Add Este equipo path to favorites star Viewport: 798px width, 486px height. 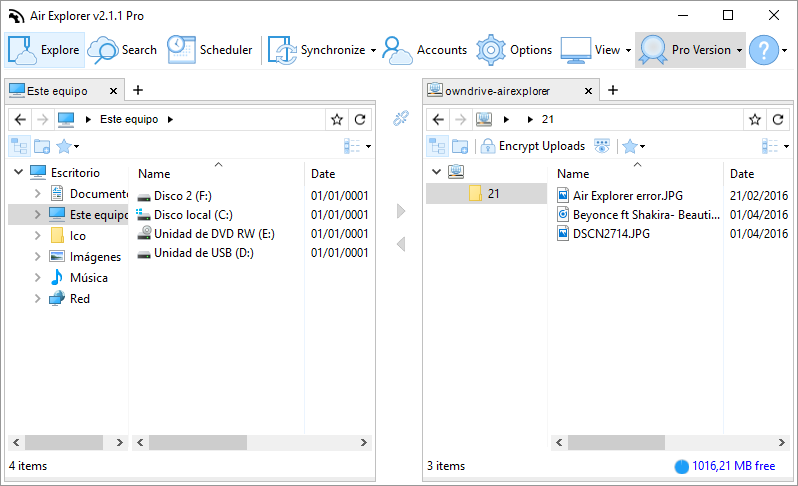click(x=337, y=120)
